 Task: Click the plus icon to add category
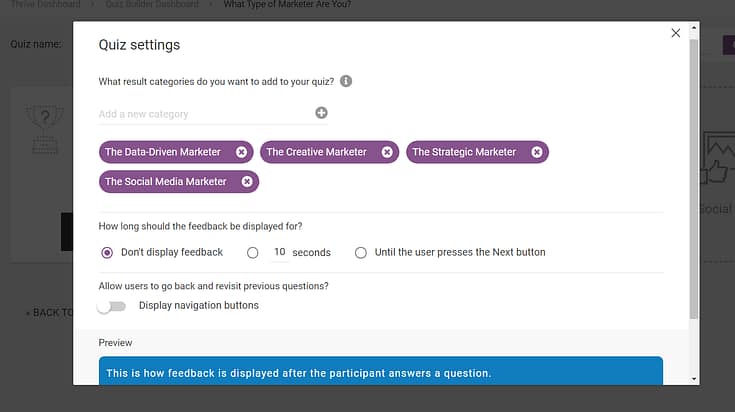click(321, 113)
